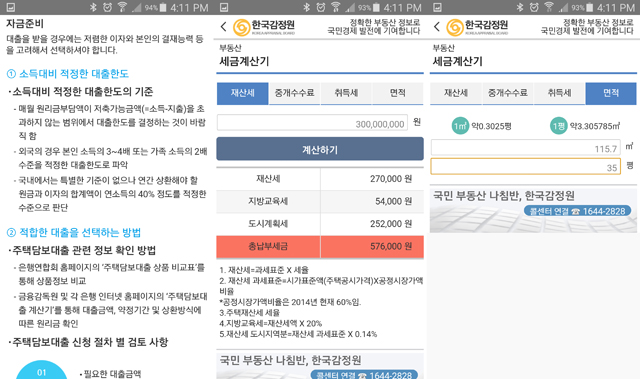Tap Bluetooth icon in left screen status bar
The width and height of the screenshot is (640, 379).
93,7
